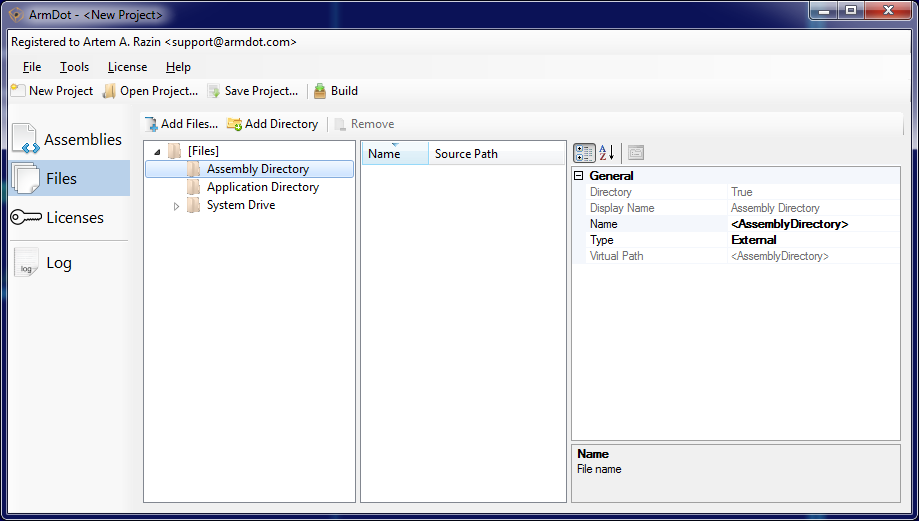This screenshot has height=521, width=919.
Task: Select the System Drive tree item
Action: pos(241,205)
